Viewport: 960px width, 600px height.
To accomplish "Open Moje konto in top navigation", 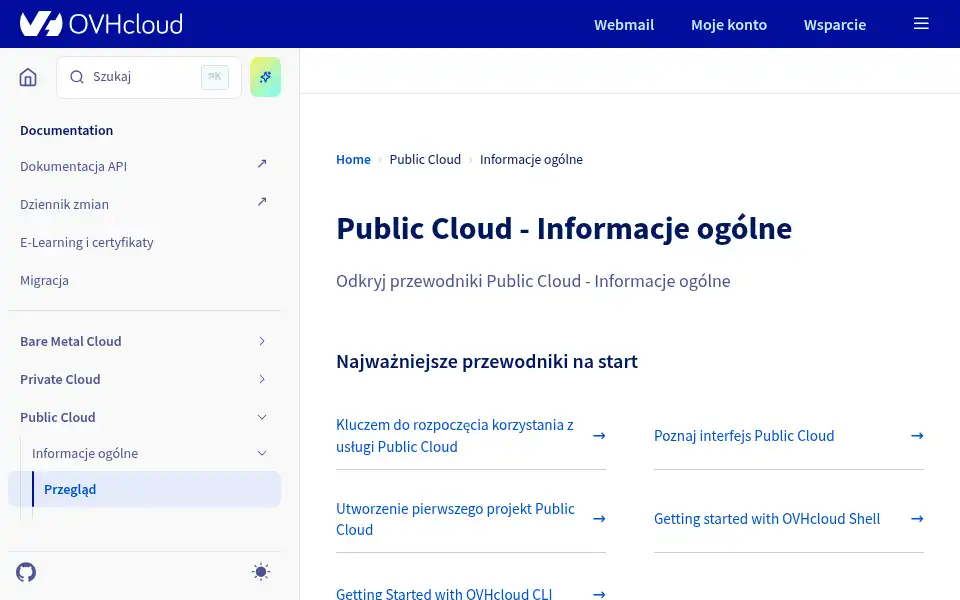I will 729,24.
